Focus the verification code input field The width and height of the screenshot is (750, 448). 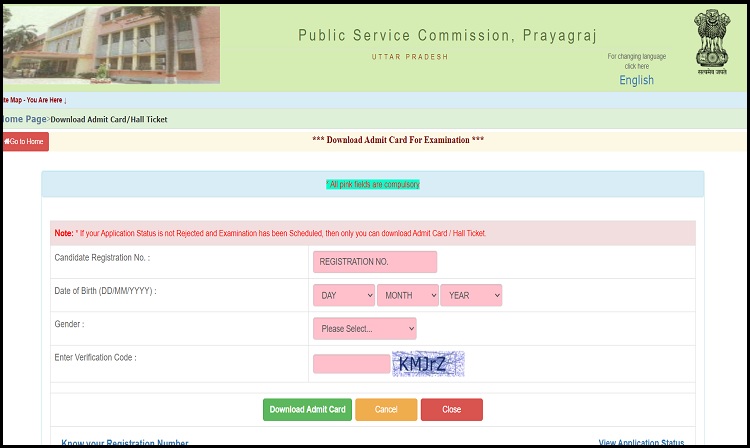coord(352,364)
